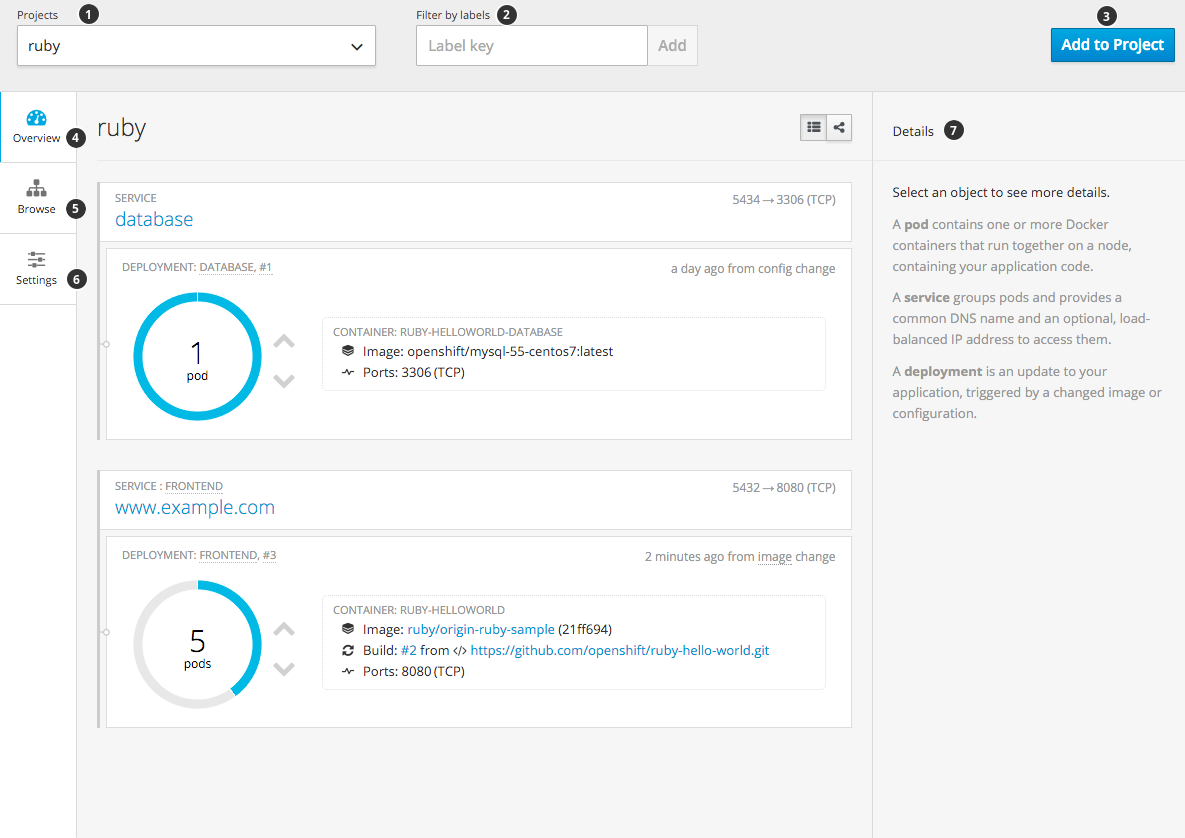Switch to list view using the list icon

[x=813, y=127]
